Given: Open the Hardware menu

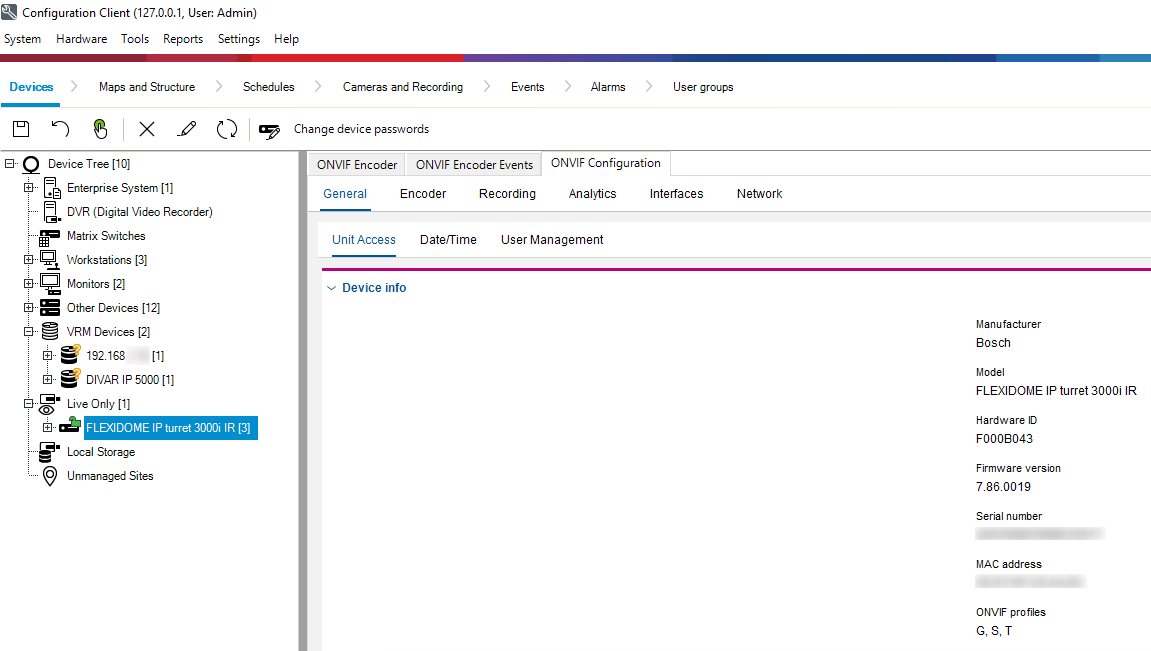Looking at the screenshot, I should (x=81, y=39).
